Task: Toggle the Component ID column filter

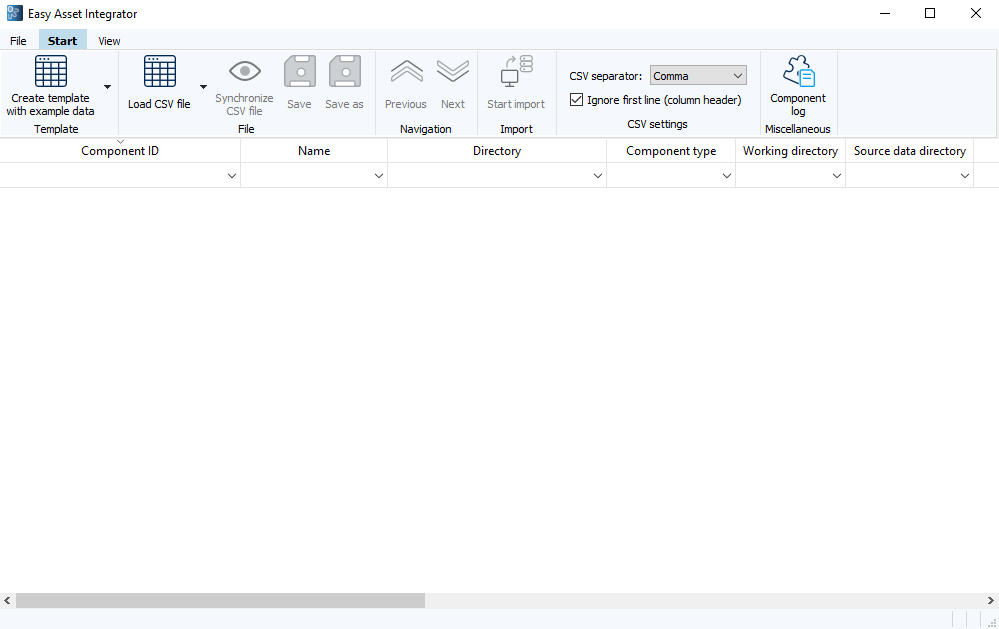Action: tap(231, 175)
